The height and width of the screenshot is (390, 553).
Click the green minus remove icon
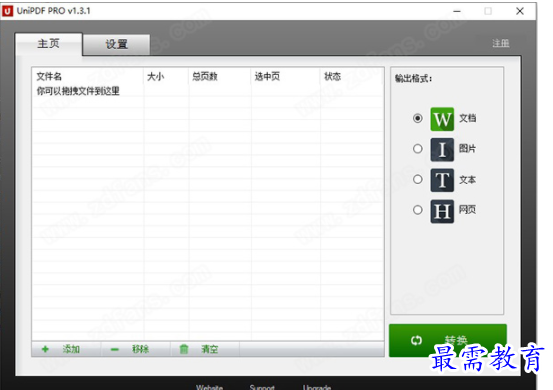pos(115,349)
